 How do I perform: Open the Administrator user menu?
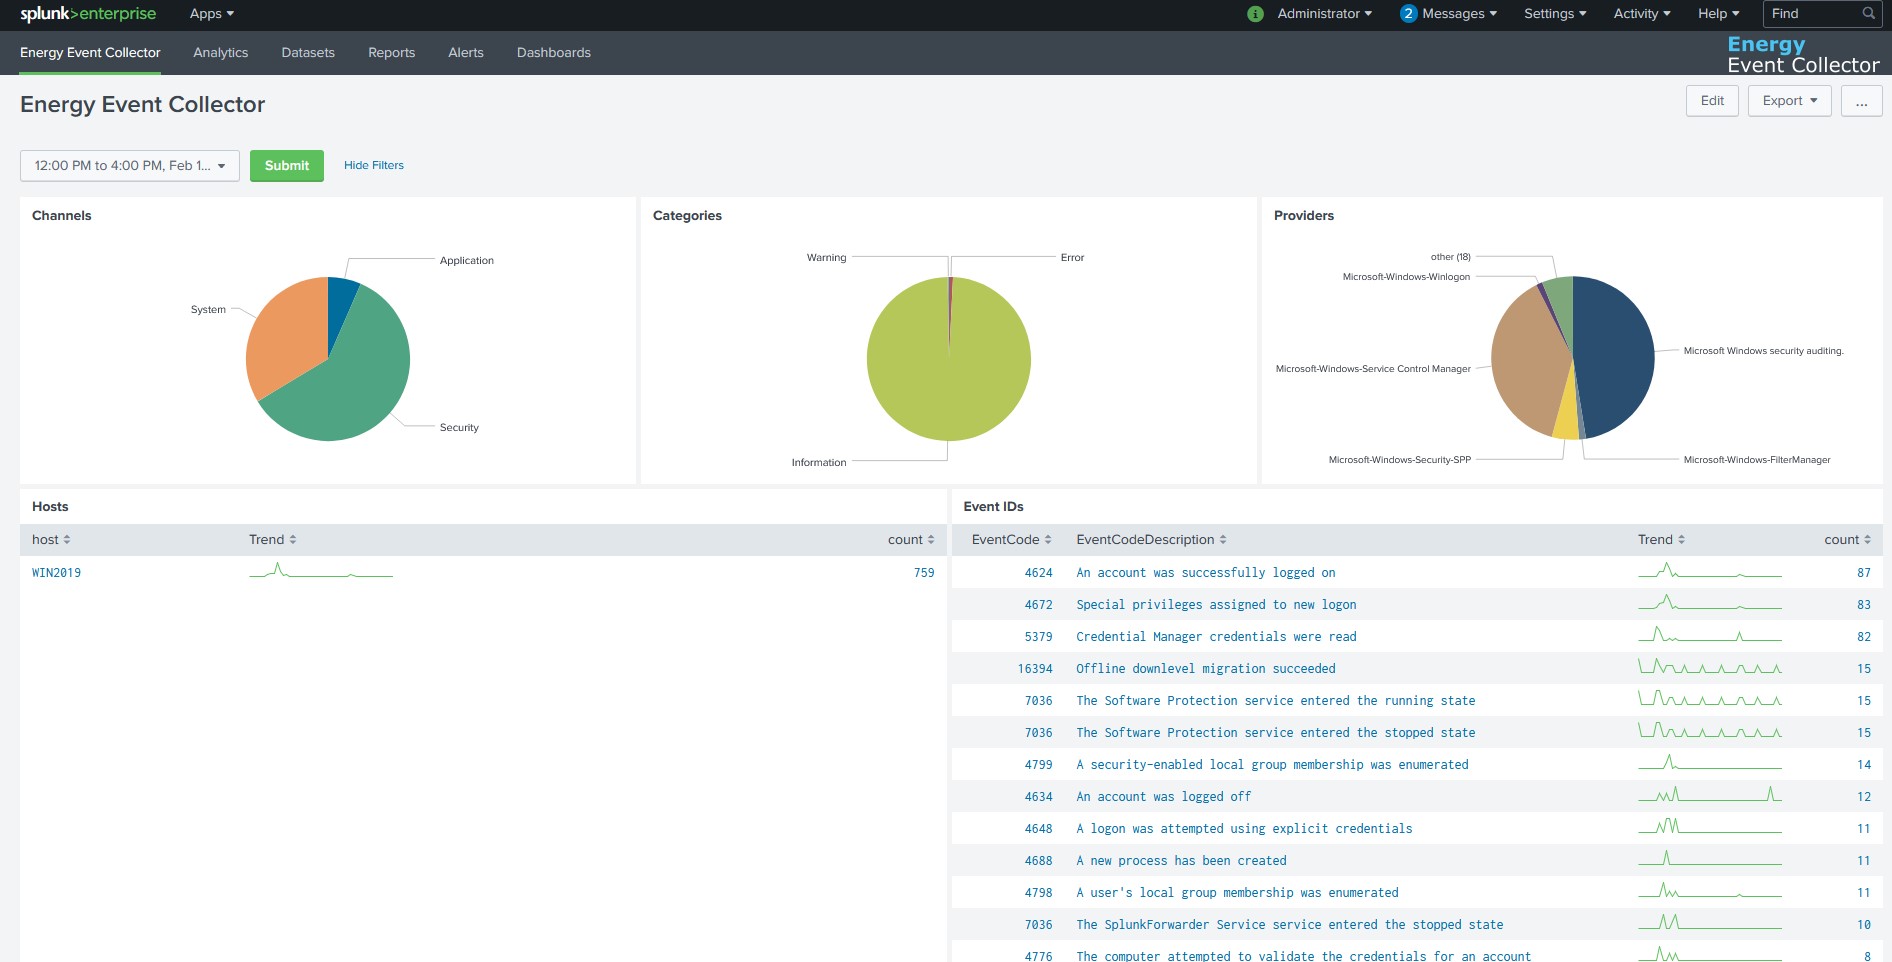point(1324,14)
